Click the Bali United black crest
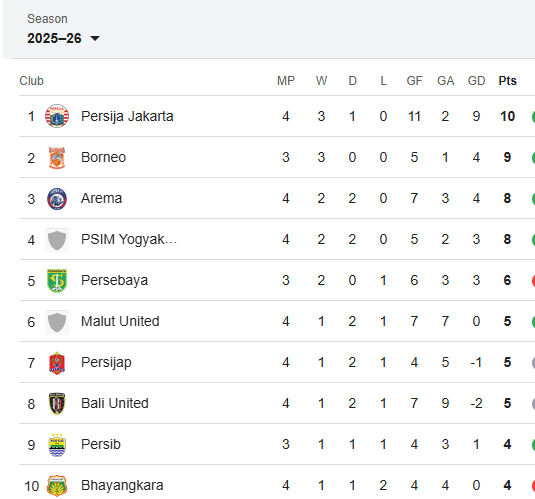 pos(57,404)
